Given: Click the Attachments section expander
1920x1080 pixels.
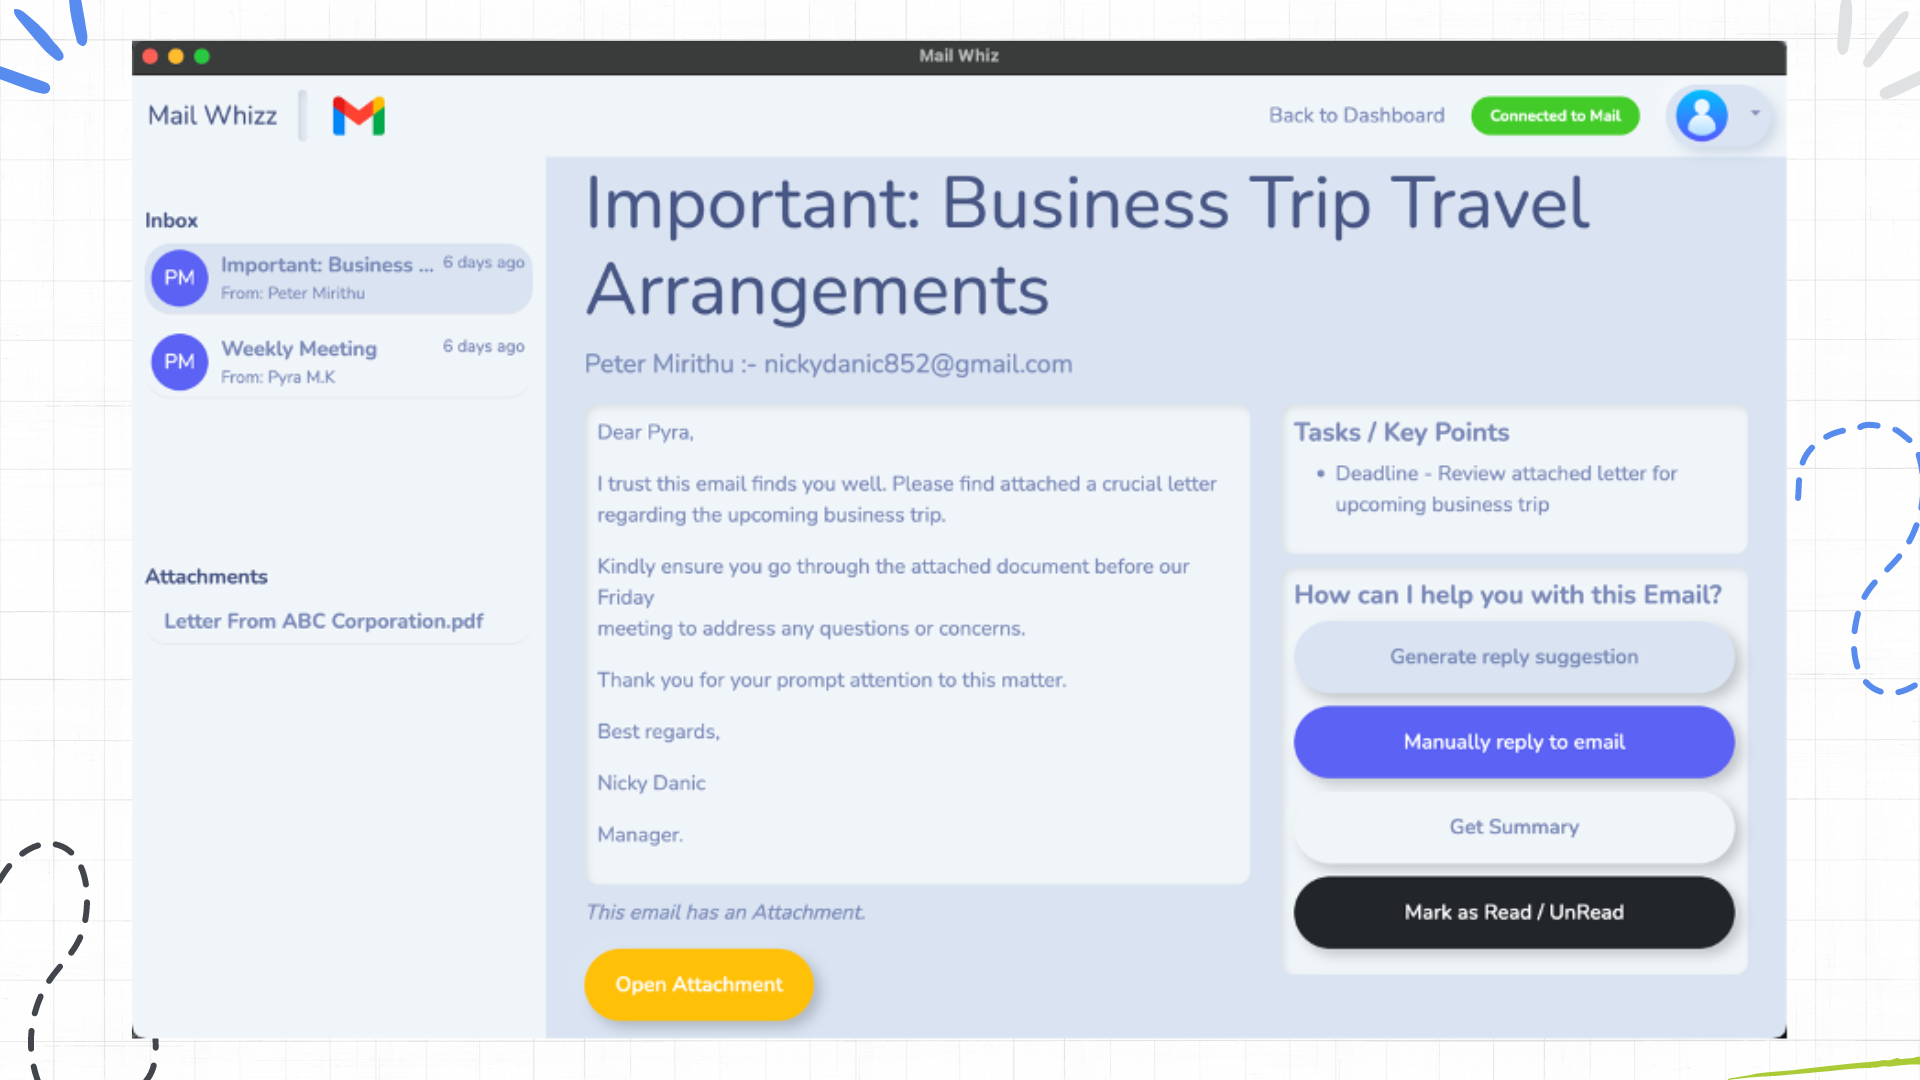Looking at the screenshot, I should click(x=204, y=576).
